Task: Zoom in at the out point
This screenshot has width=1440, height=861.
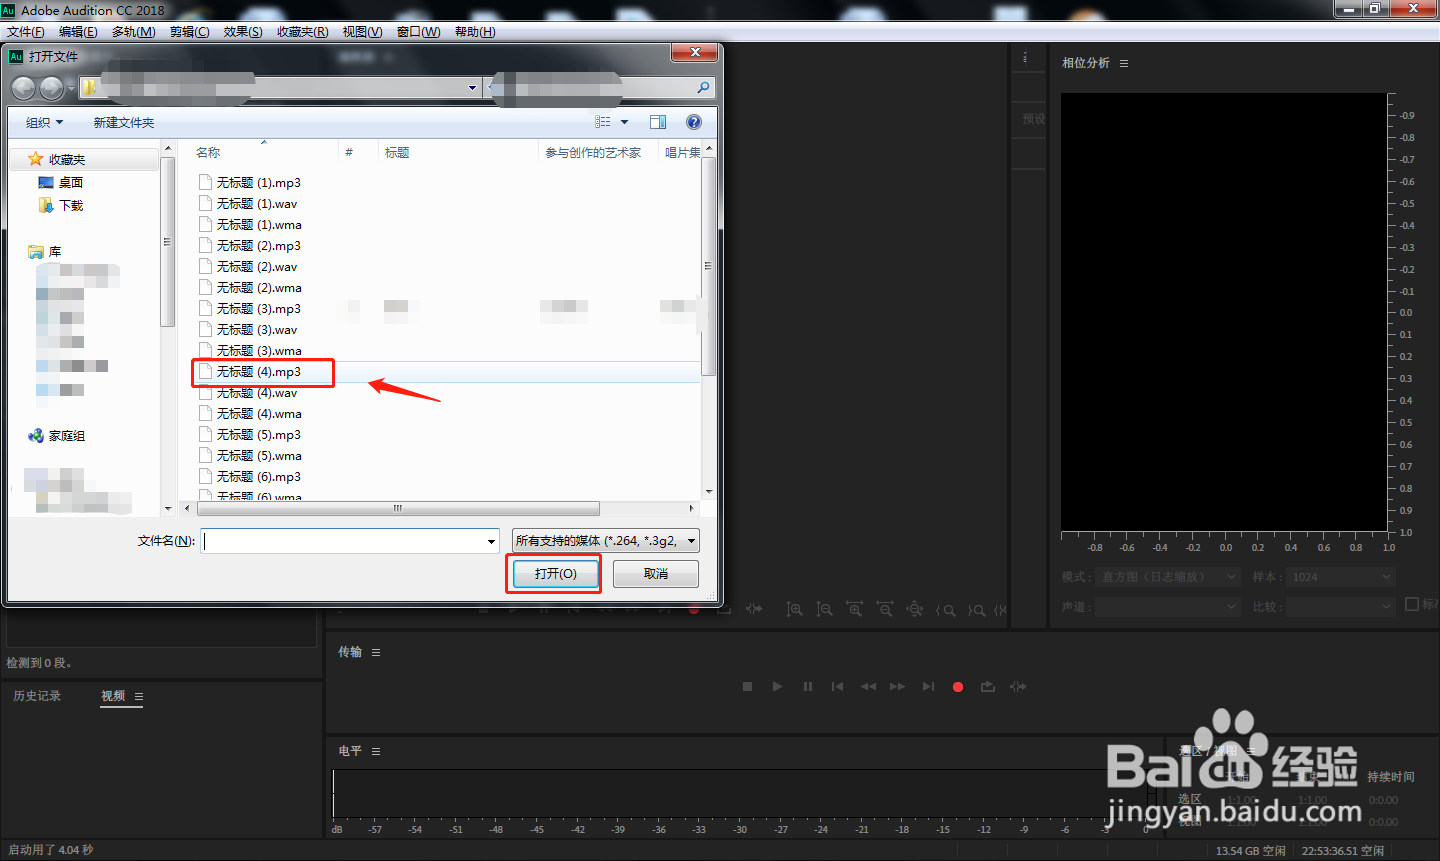Action: (976, 610)
